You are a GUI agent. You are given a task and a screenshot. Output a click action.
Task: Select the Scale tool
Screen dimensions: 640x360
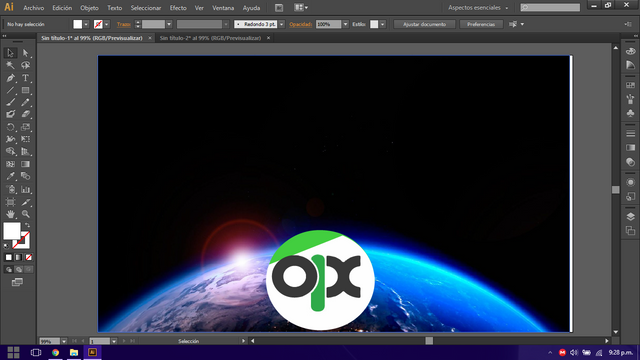tap(25, 127)
